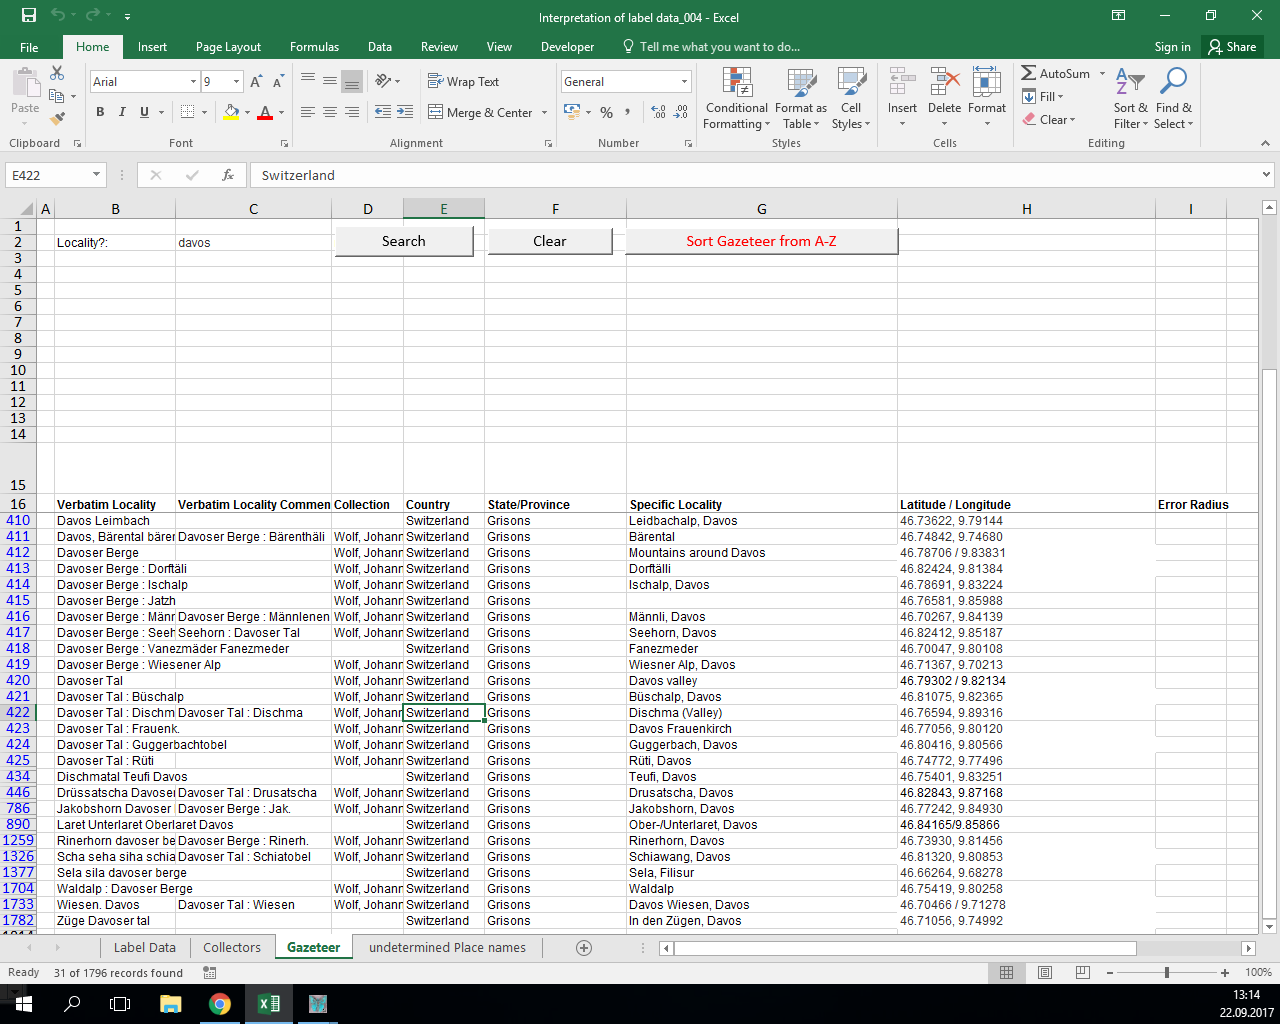Viewport: 1280px width, 1024px height.
Task: Increase font size with the larger A icon
Action: click(257, 82)
